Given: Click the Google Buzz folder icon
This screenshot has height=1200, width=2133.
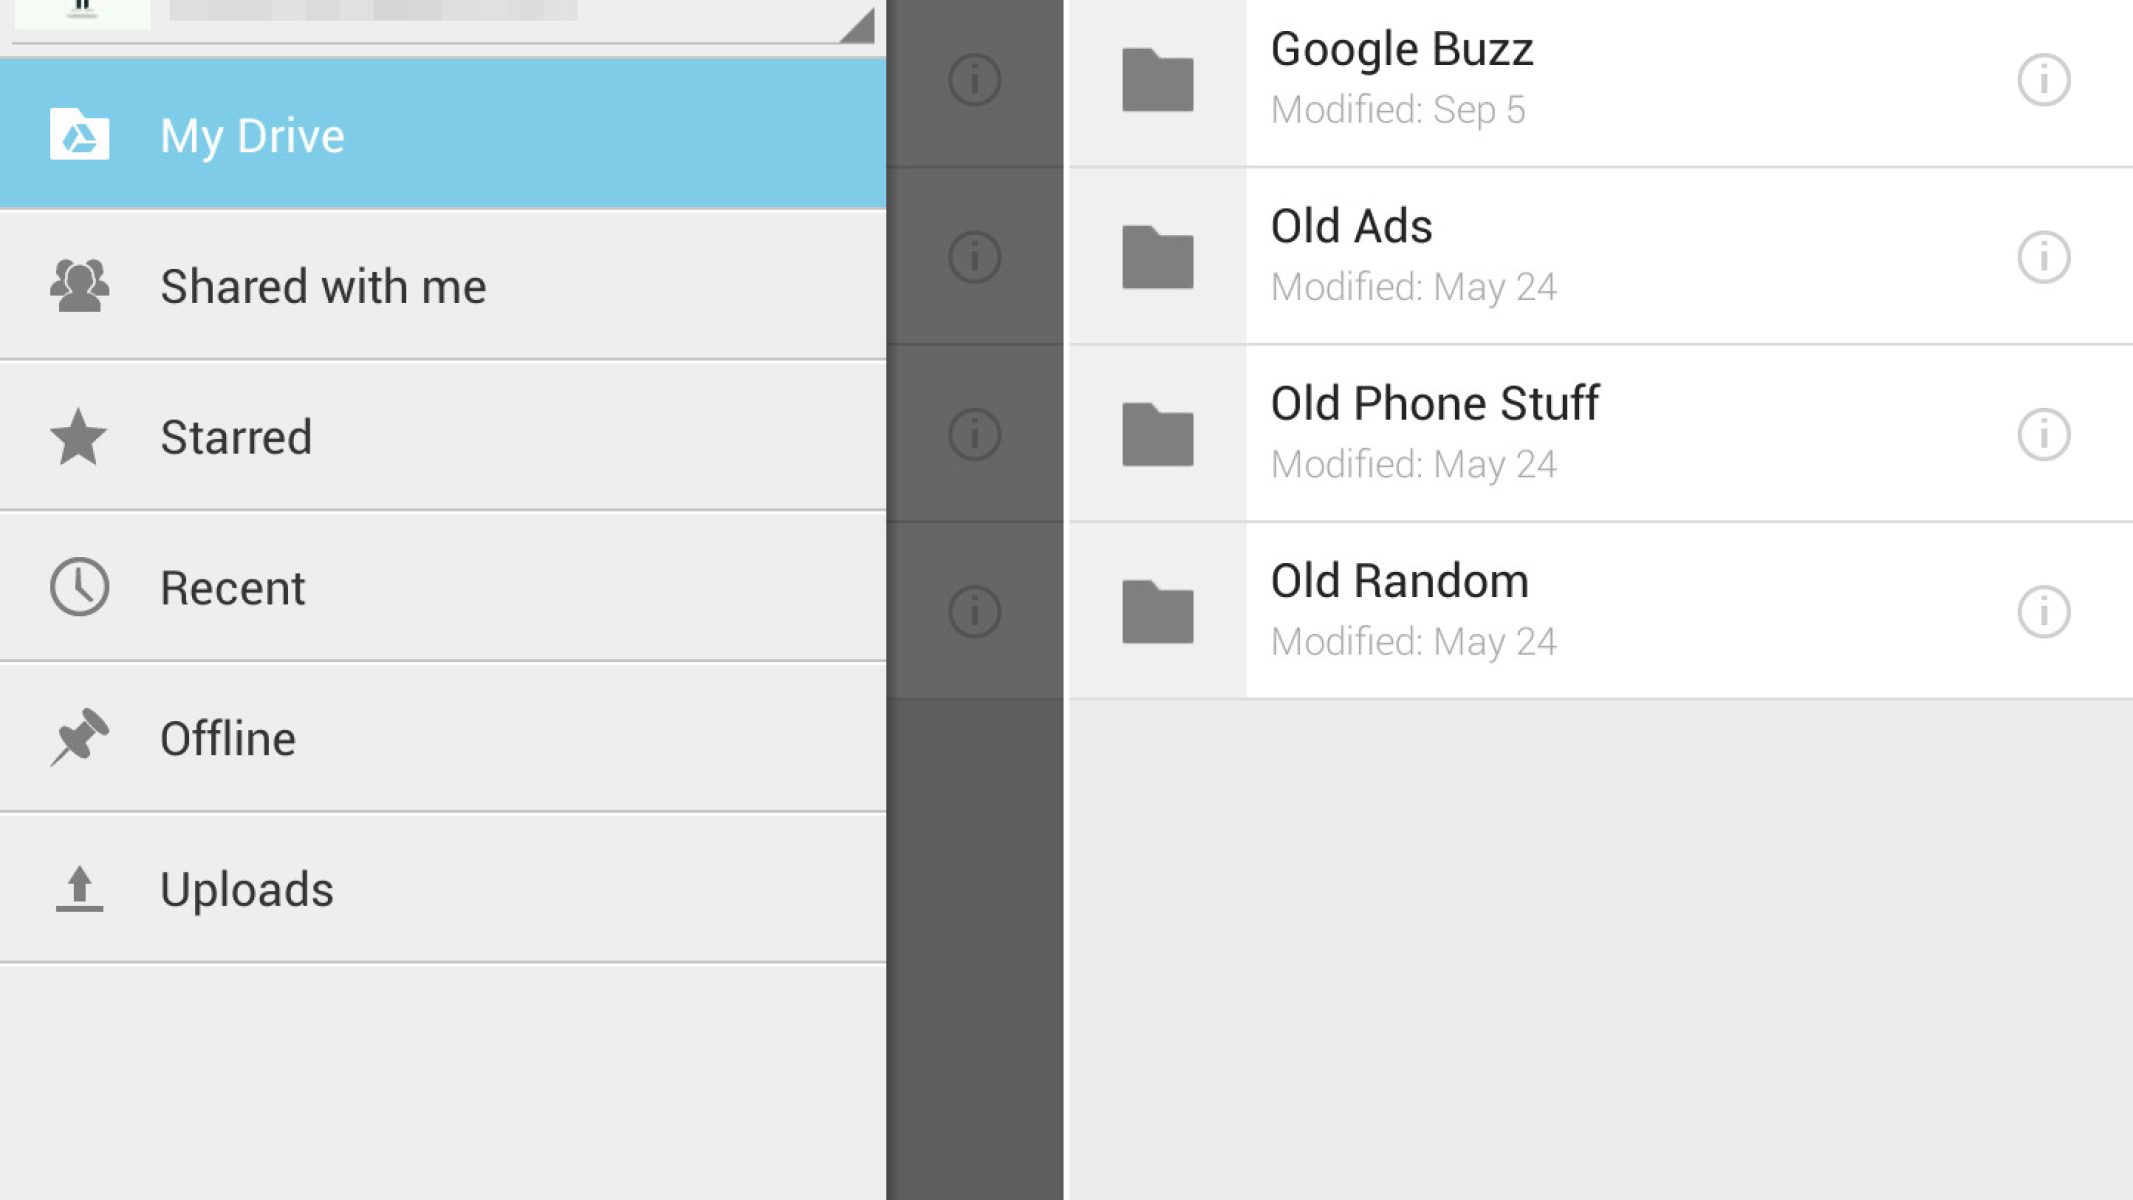Looking at the screenshot, I should click(1157, 79).
